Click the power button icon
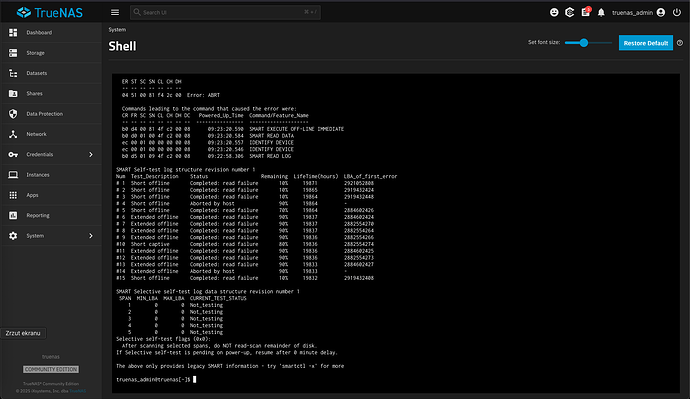Image resolution: width=690 pixels, height=399 pixels. 677,12
